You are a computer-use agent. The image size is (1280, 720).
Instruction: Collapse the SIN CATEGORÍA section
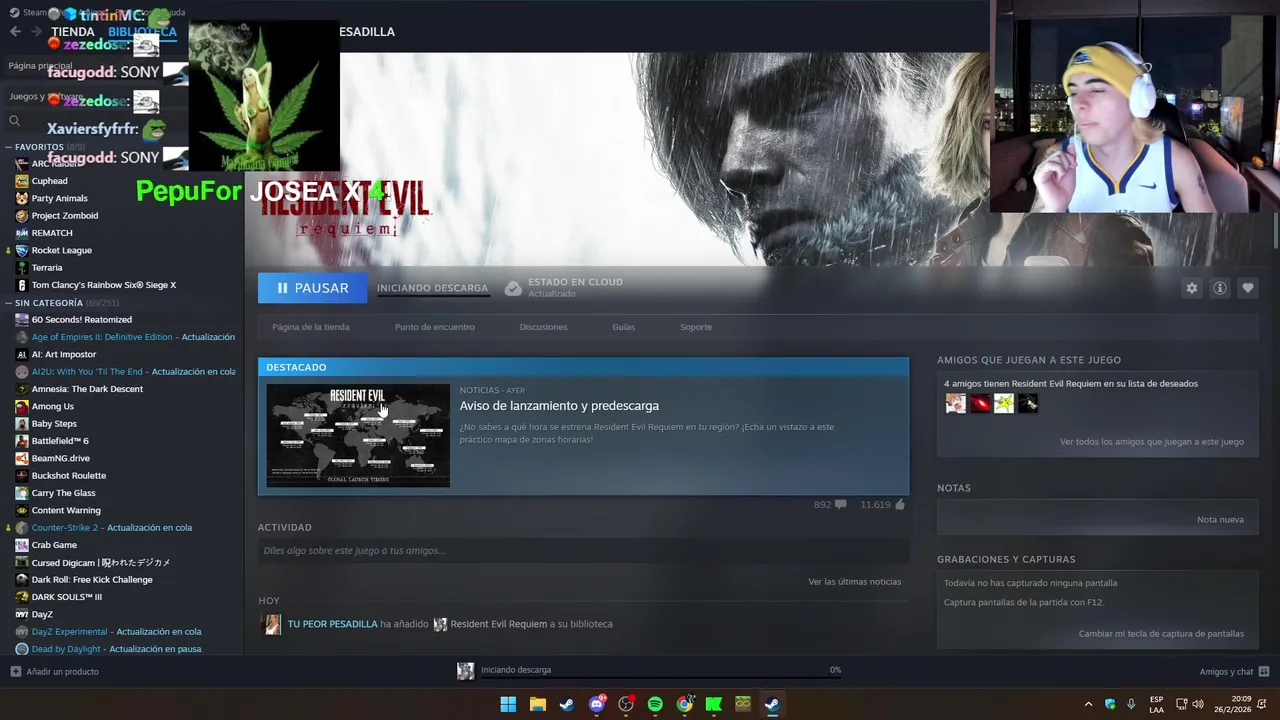pyautogui.click(x=9, y=303)
